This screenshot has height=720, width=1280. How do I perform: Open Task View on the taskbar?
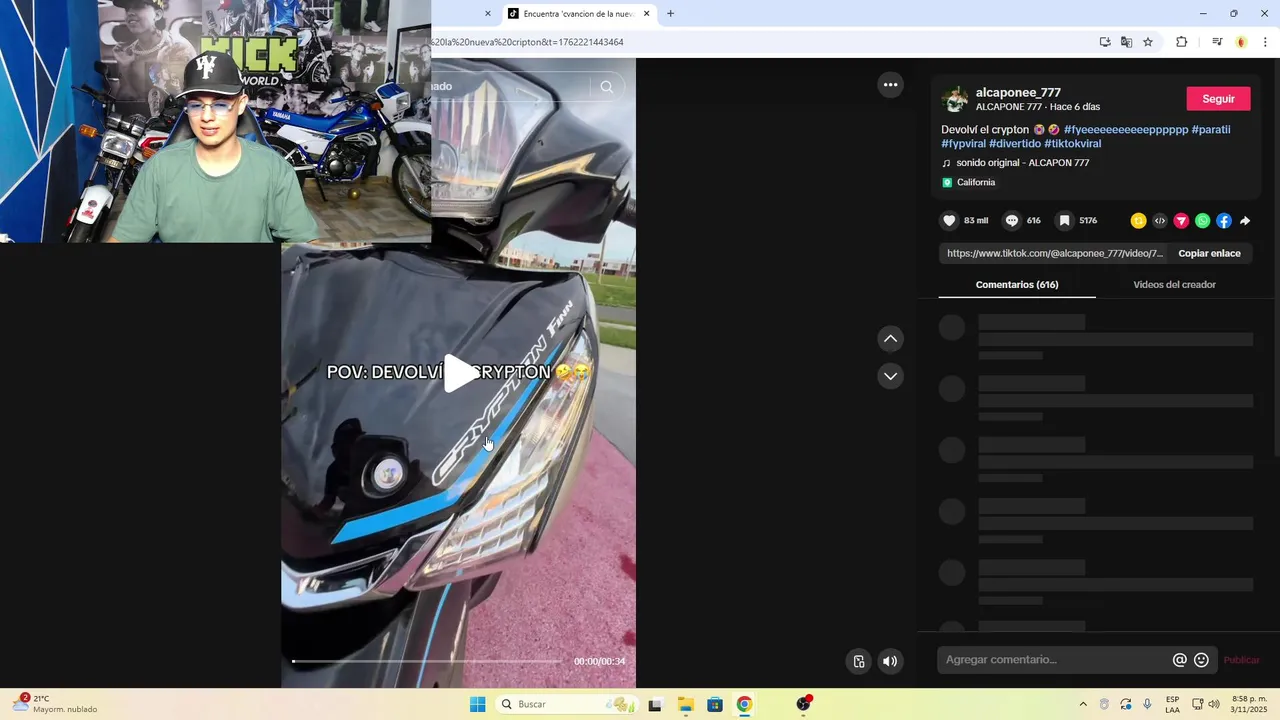655,705
